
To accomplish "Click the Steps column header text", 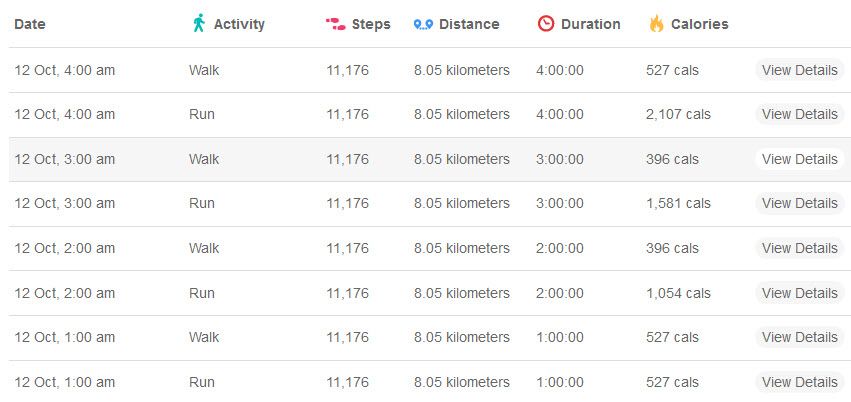I will [371, 24].
